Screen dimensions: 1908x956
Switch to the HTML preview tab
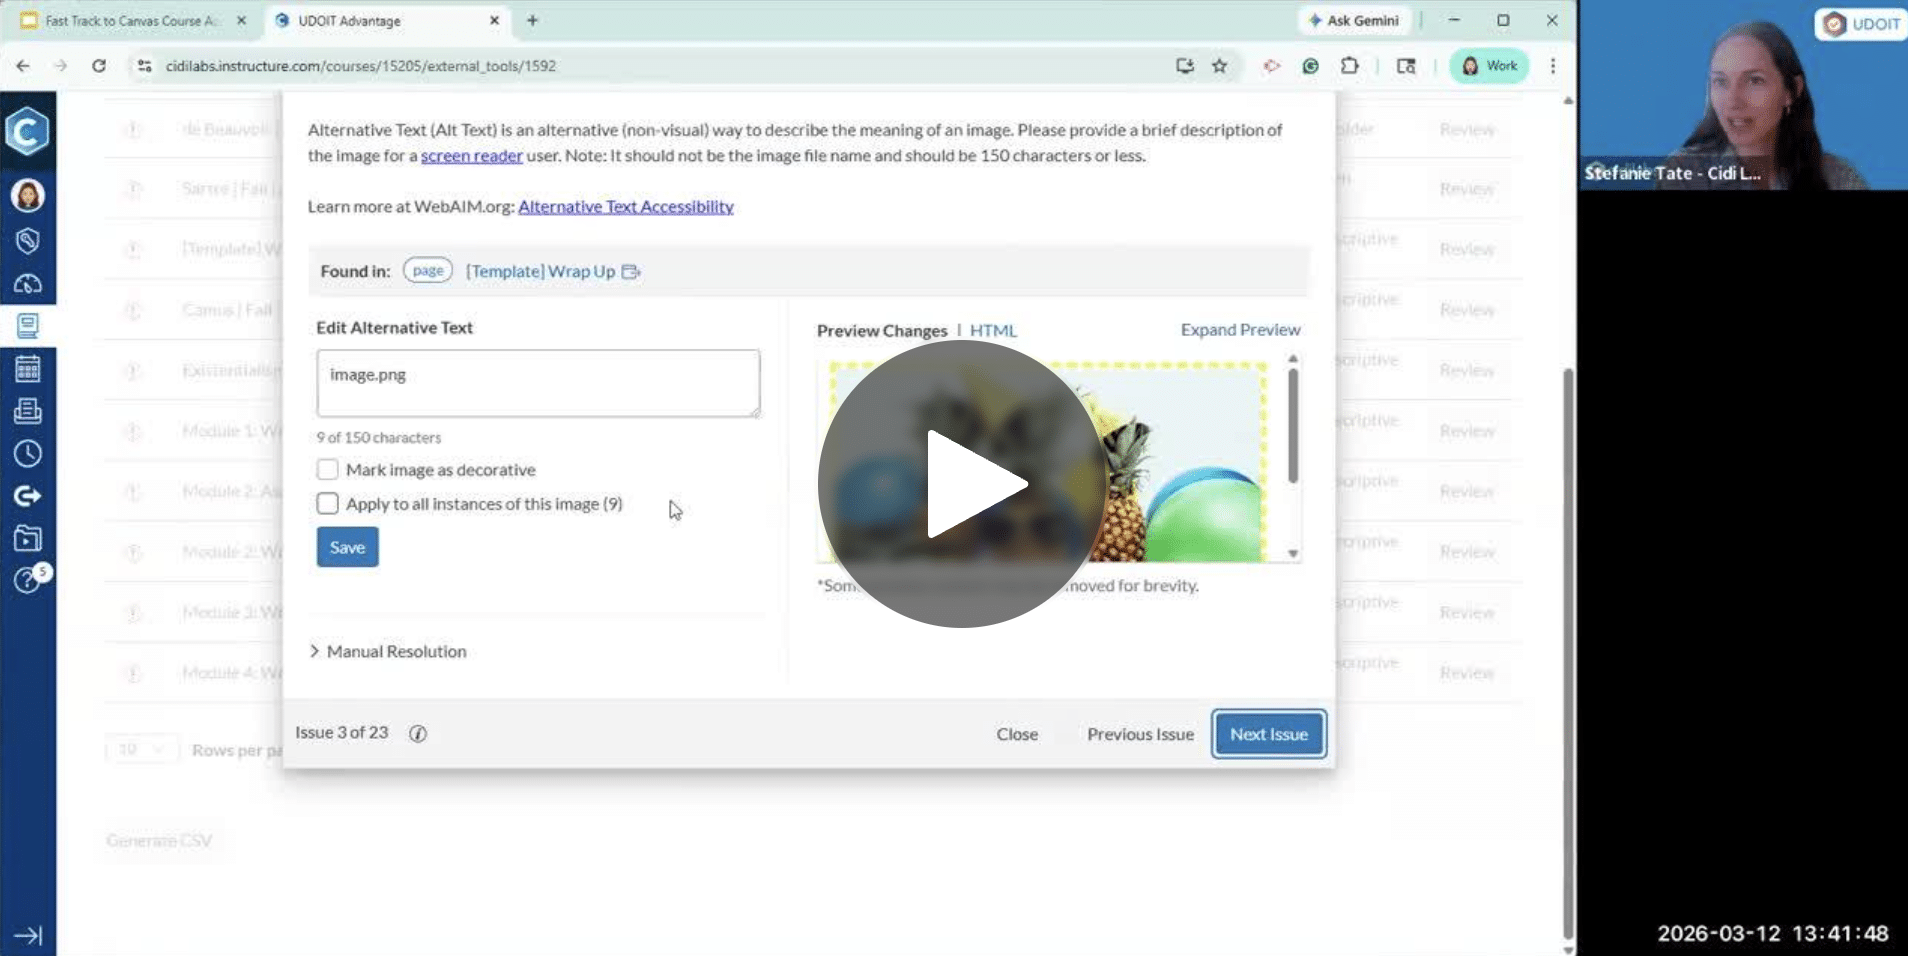992,331
